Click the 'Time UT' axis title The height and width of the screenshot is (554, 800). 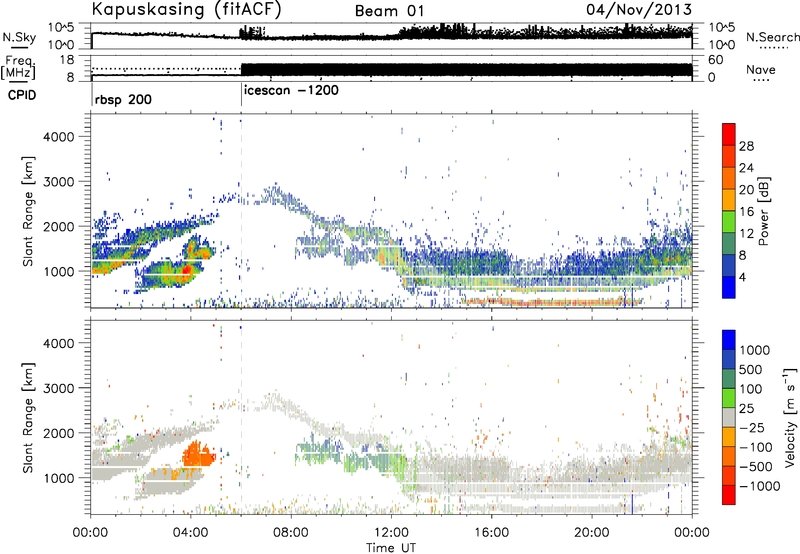pyautogui.click(x=391, y=547)
